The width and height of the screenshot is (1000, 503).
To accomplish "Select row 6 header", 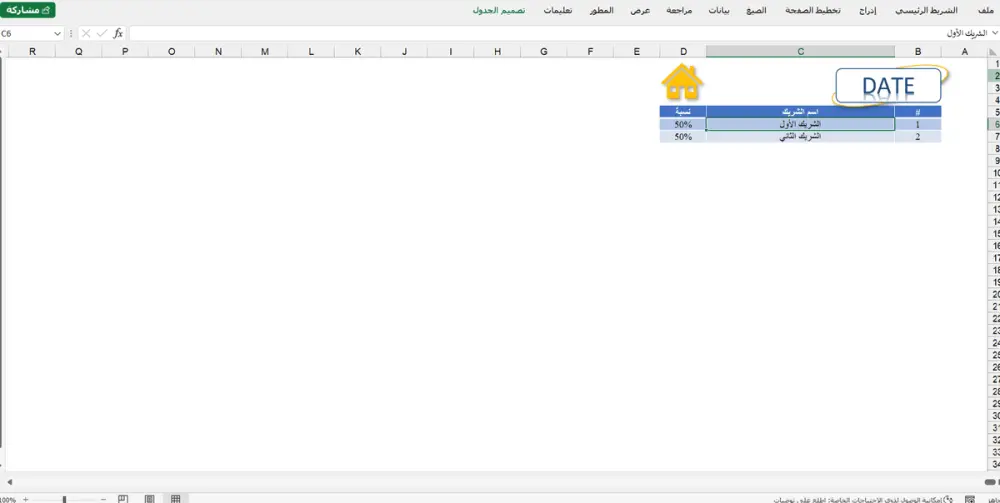I will (994, 124).
